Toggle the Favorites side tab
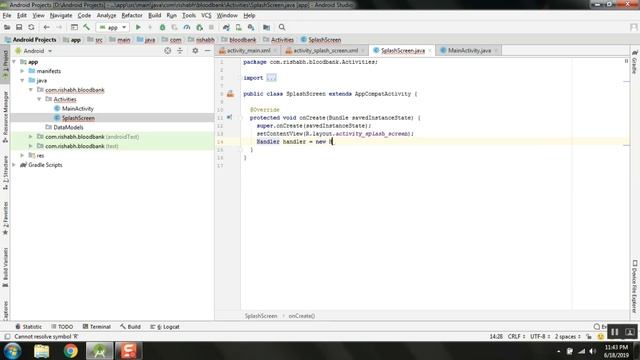The height and width of the screenshot is (360, 640). tap(5, 218)
